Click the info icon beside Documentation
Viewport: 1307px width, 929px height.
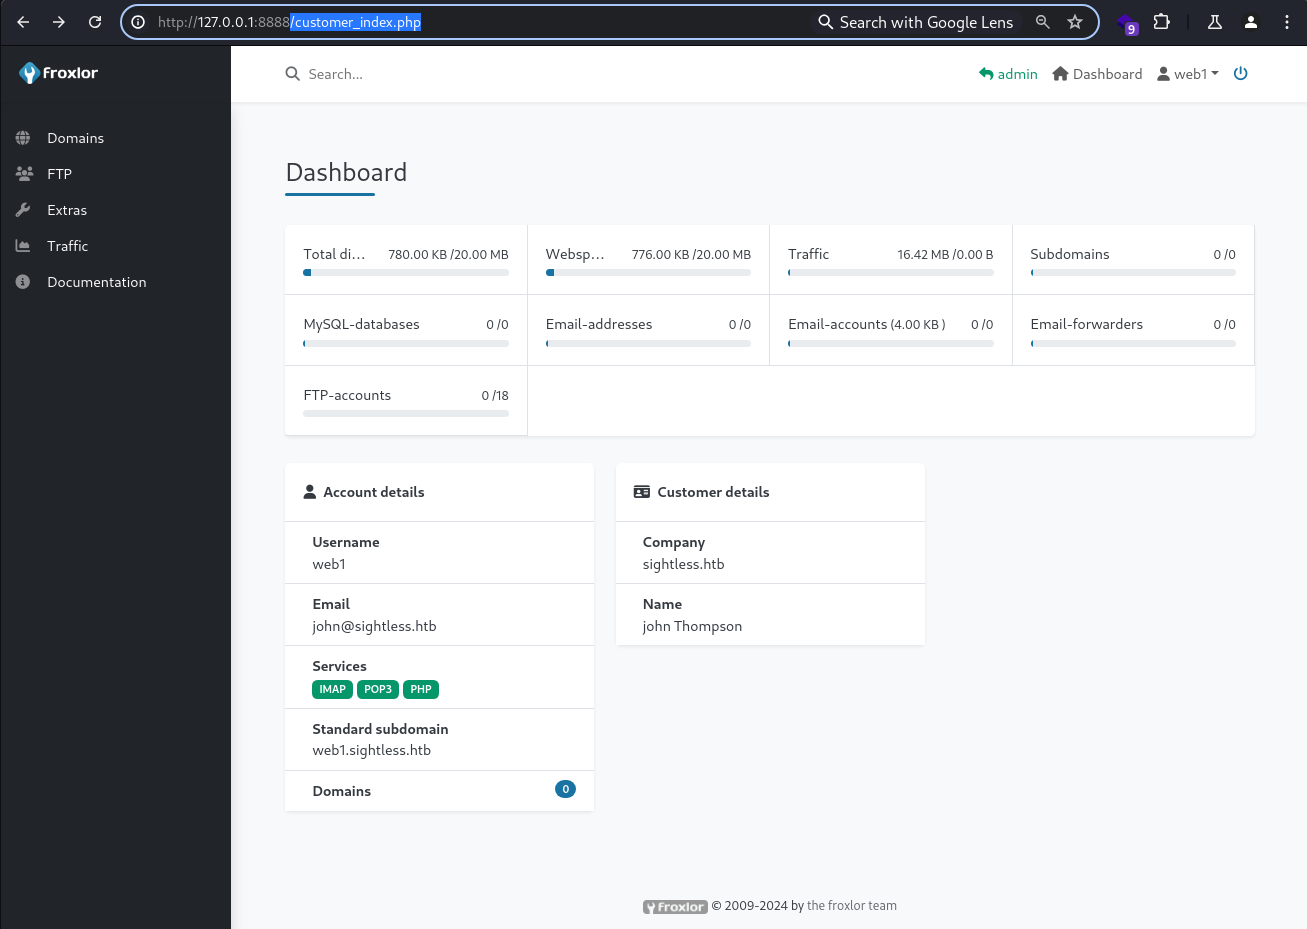(23, 282)
